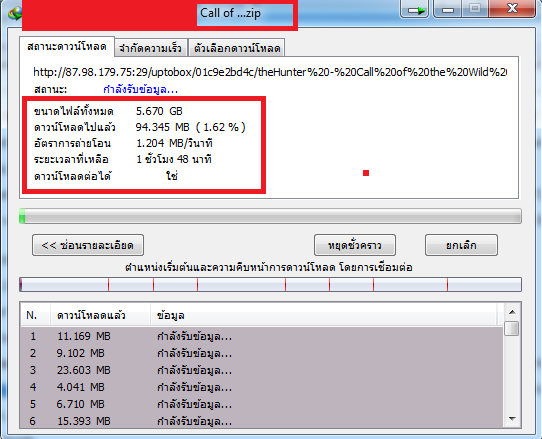542x439 pixels.
Task: Click the ข้อมูล column header
Action: pyautogui.click(x=324, y=315)
